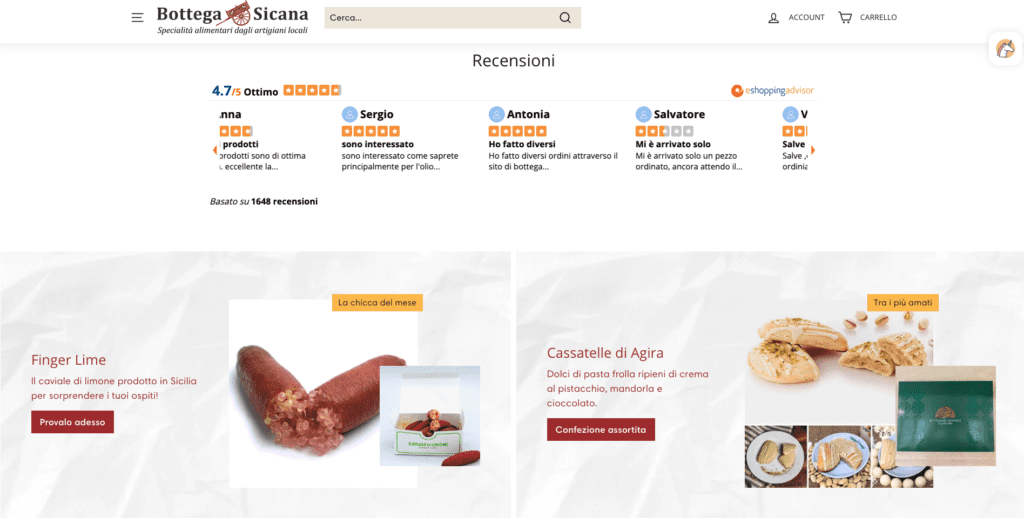Open Antonia's review text
The width and height of the screenshot is (1024, 518).
[553, 161]
